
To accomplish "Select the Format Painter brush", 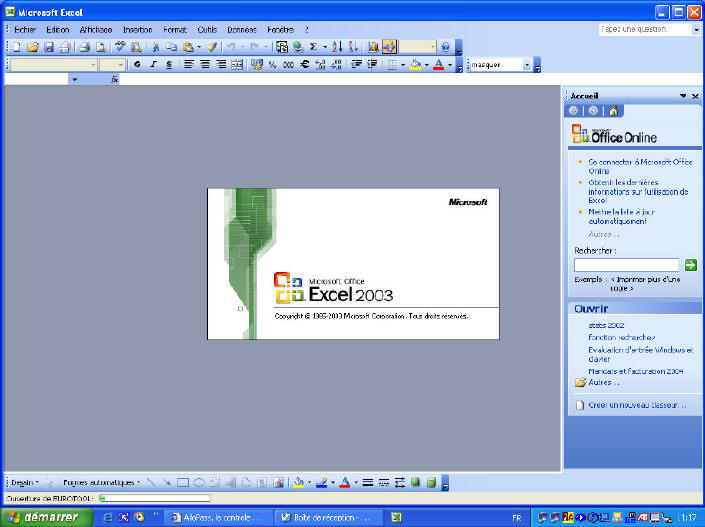I will tap(212, 47).
